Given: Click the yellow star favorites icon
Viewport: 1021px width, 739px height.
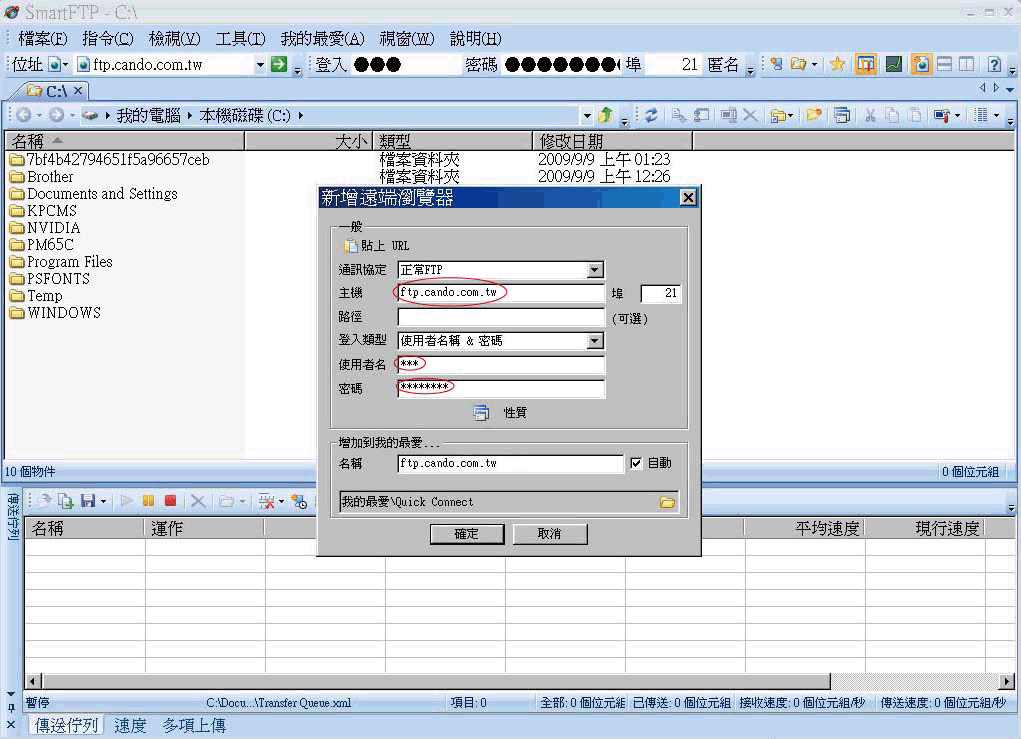Looking at the screenshot, I should (x=837, y=64).
